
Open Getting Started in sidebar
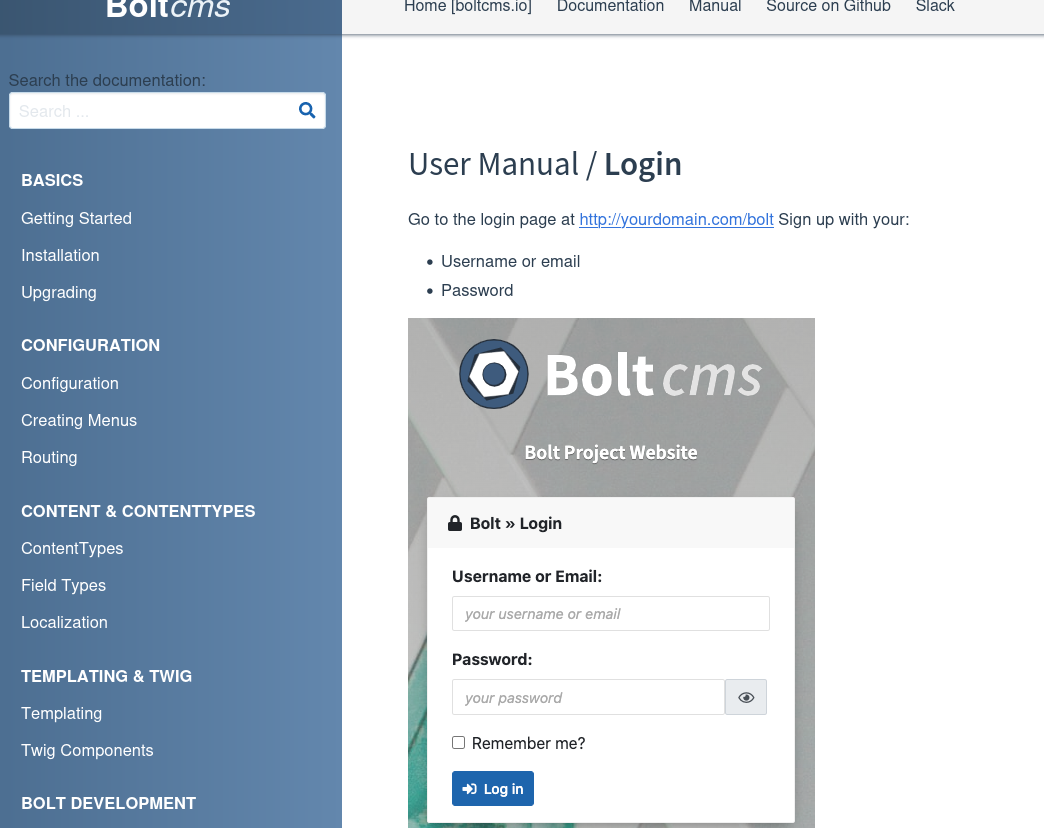tap(77, 218)
